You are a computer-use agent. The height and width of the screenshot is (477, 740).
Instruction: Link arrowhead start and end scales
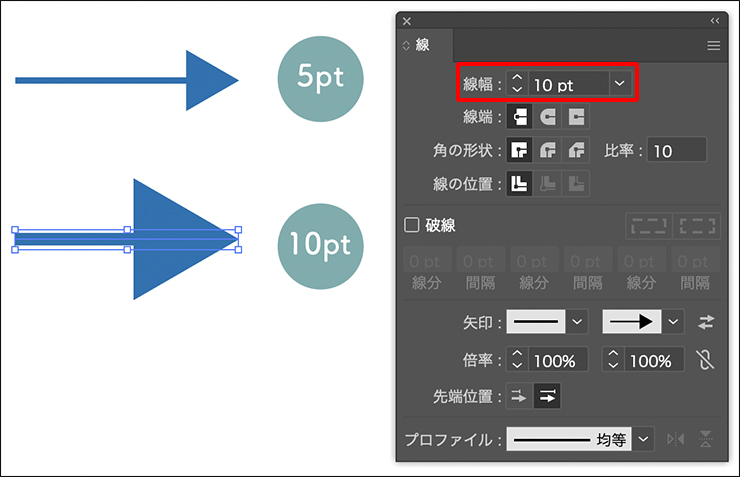click(705, 360)
